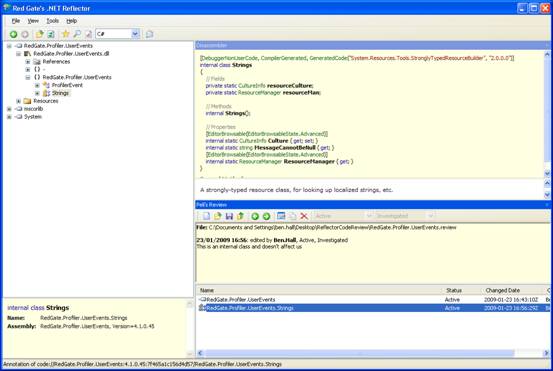
Task: Click the Changed Date column header
Action: [513, 290]
